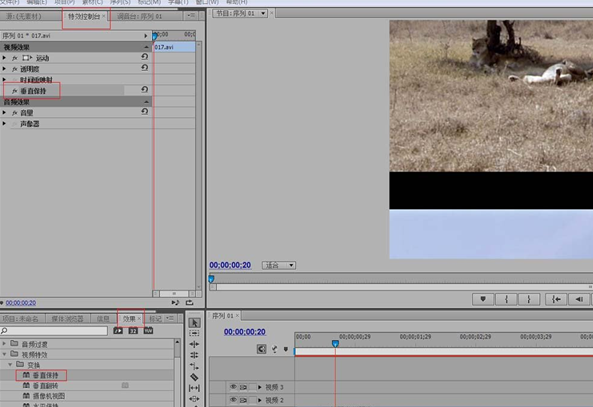
Task: Click the Go to In point button
Action: (556, 299)
